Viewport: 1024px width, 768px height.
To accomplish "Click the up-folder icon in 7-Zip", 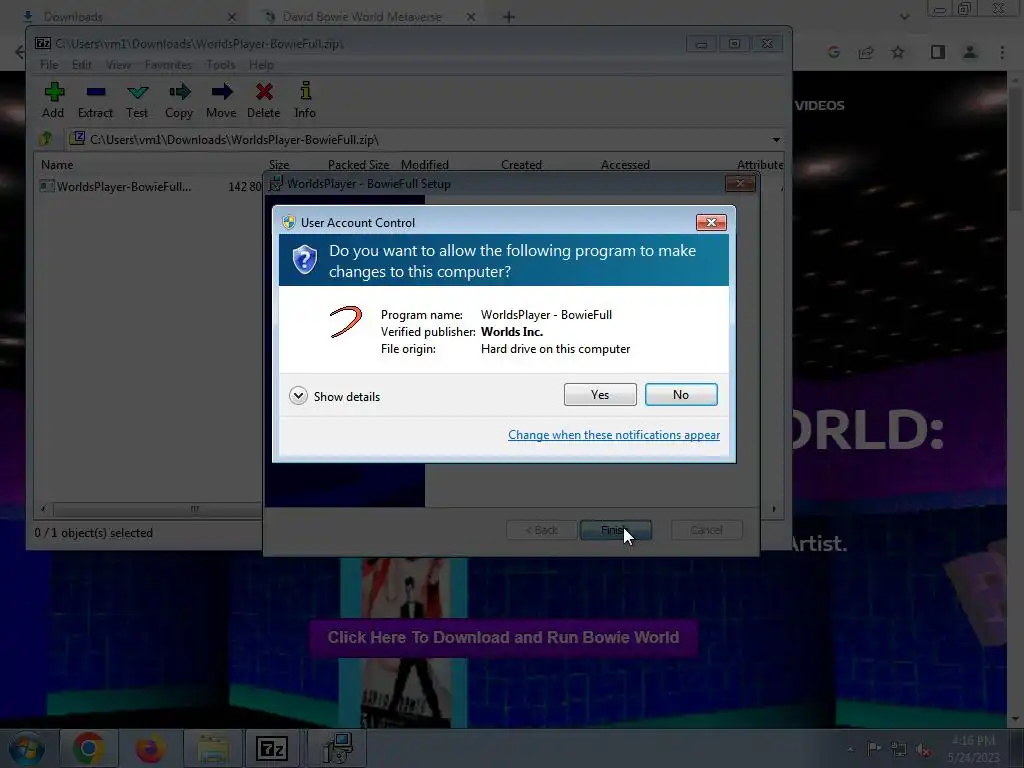I will 46,139.
